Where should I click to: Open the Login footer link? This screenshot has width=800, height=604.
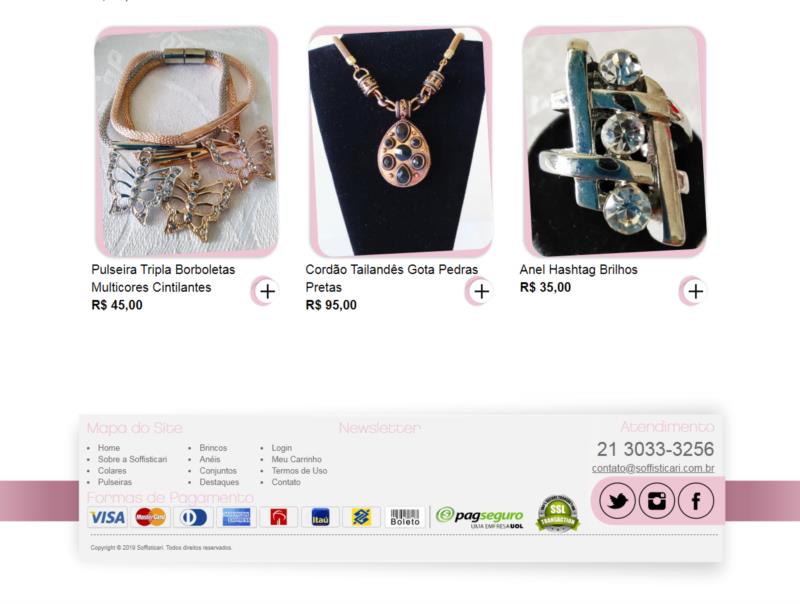pos(282,447)
